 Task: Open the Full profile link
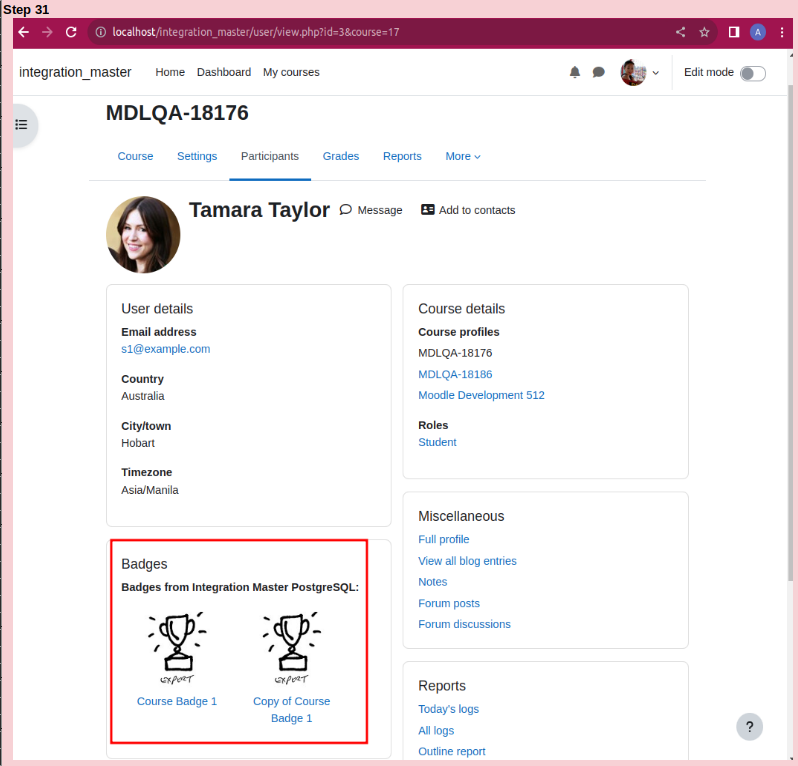444,540
